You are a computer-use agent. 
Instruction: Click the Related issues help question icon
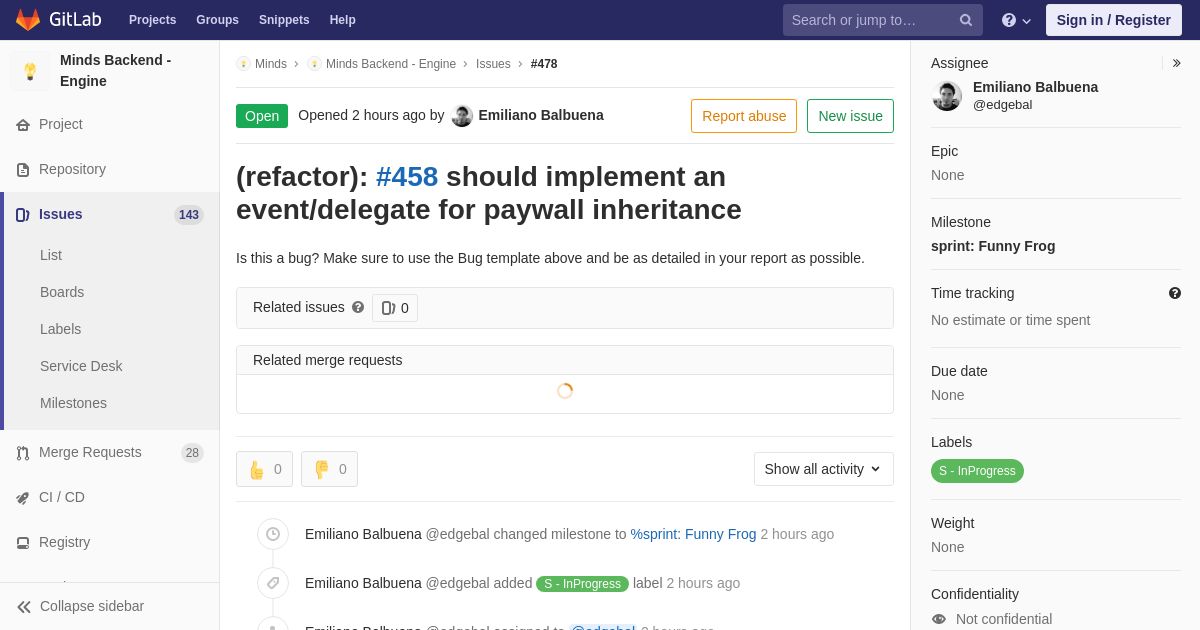pos(358,308)
